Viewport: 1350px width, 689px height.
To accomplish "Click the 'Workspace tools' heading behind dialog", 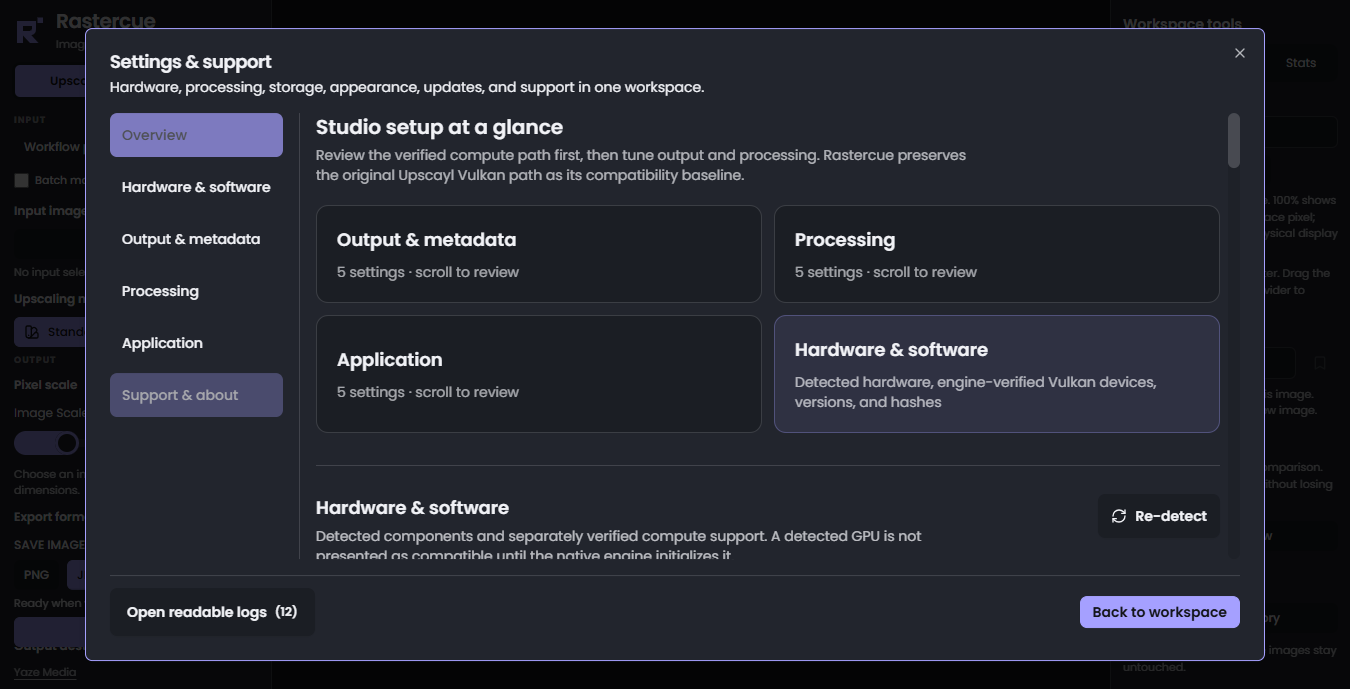I will pyautogui.click(x=1182, y=23).
